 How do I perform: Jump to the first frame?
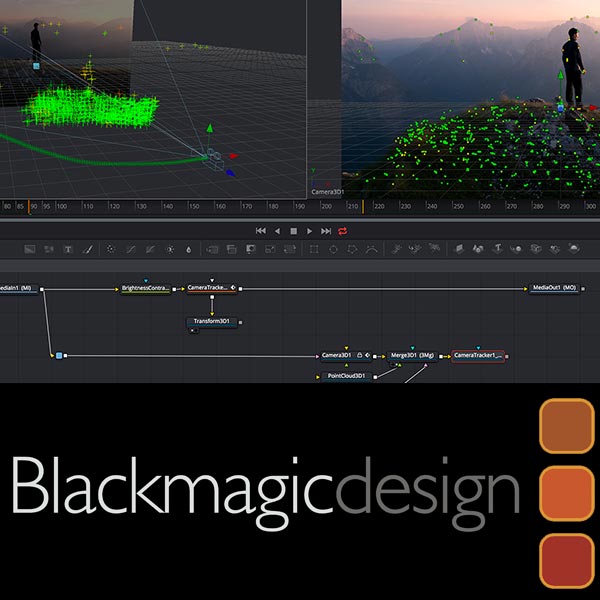[261, 231]
